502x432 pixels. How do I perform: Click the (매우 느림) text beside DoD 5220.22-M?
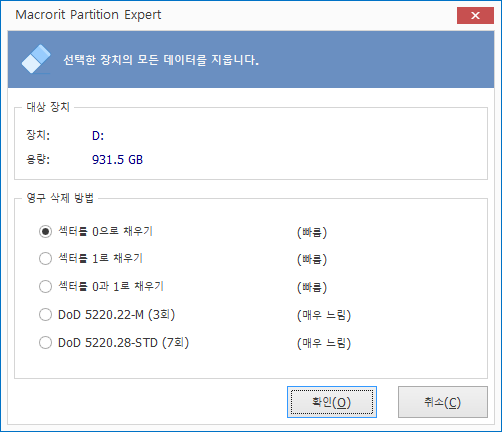pos(324,315)
